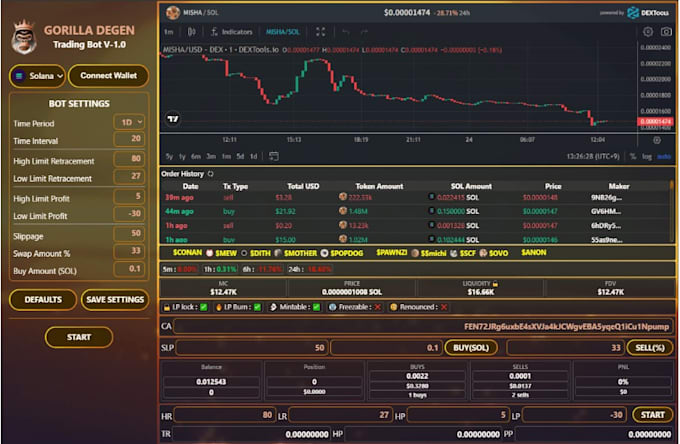The height and width of the screenshot is (444, 680).
Task: Click the CA contract address field
Action: click(x=423, y=326)
